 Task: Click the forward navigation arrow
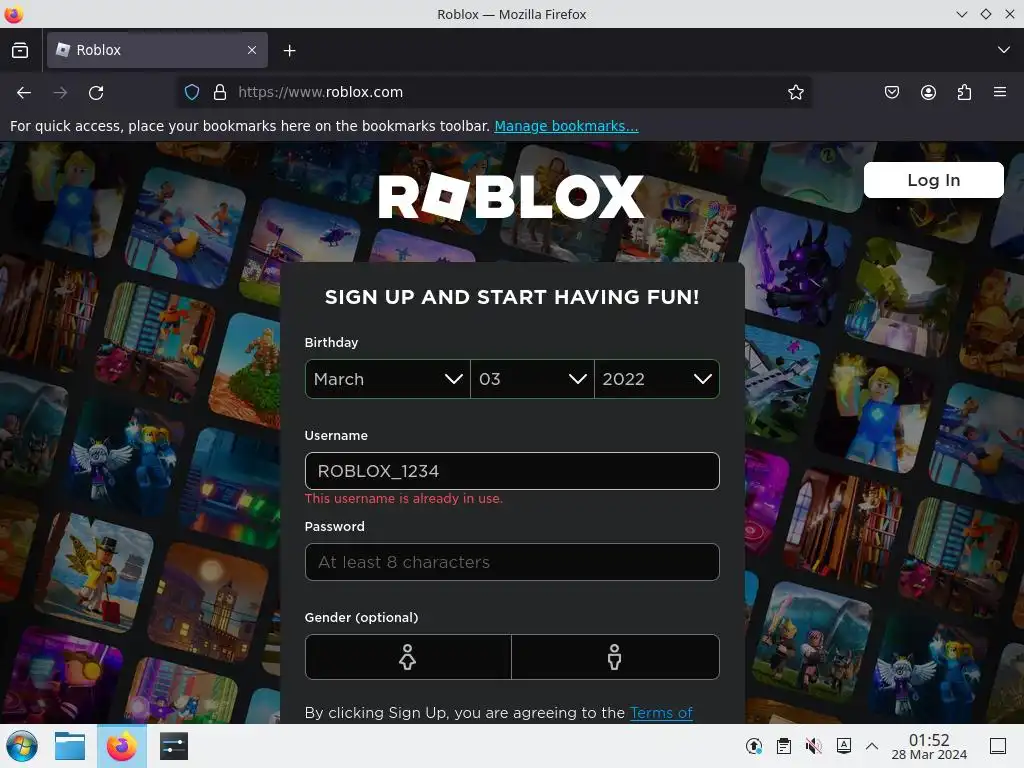60,93
